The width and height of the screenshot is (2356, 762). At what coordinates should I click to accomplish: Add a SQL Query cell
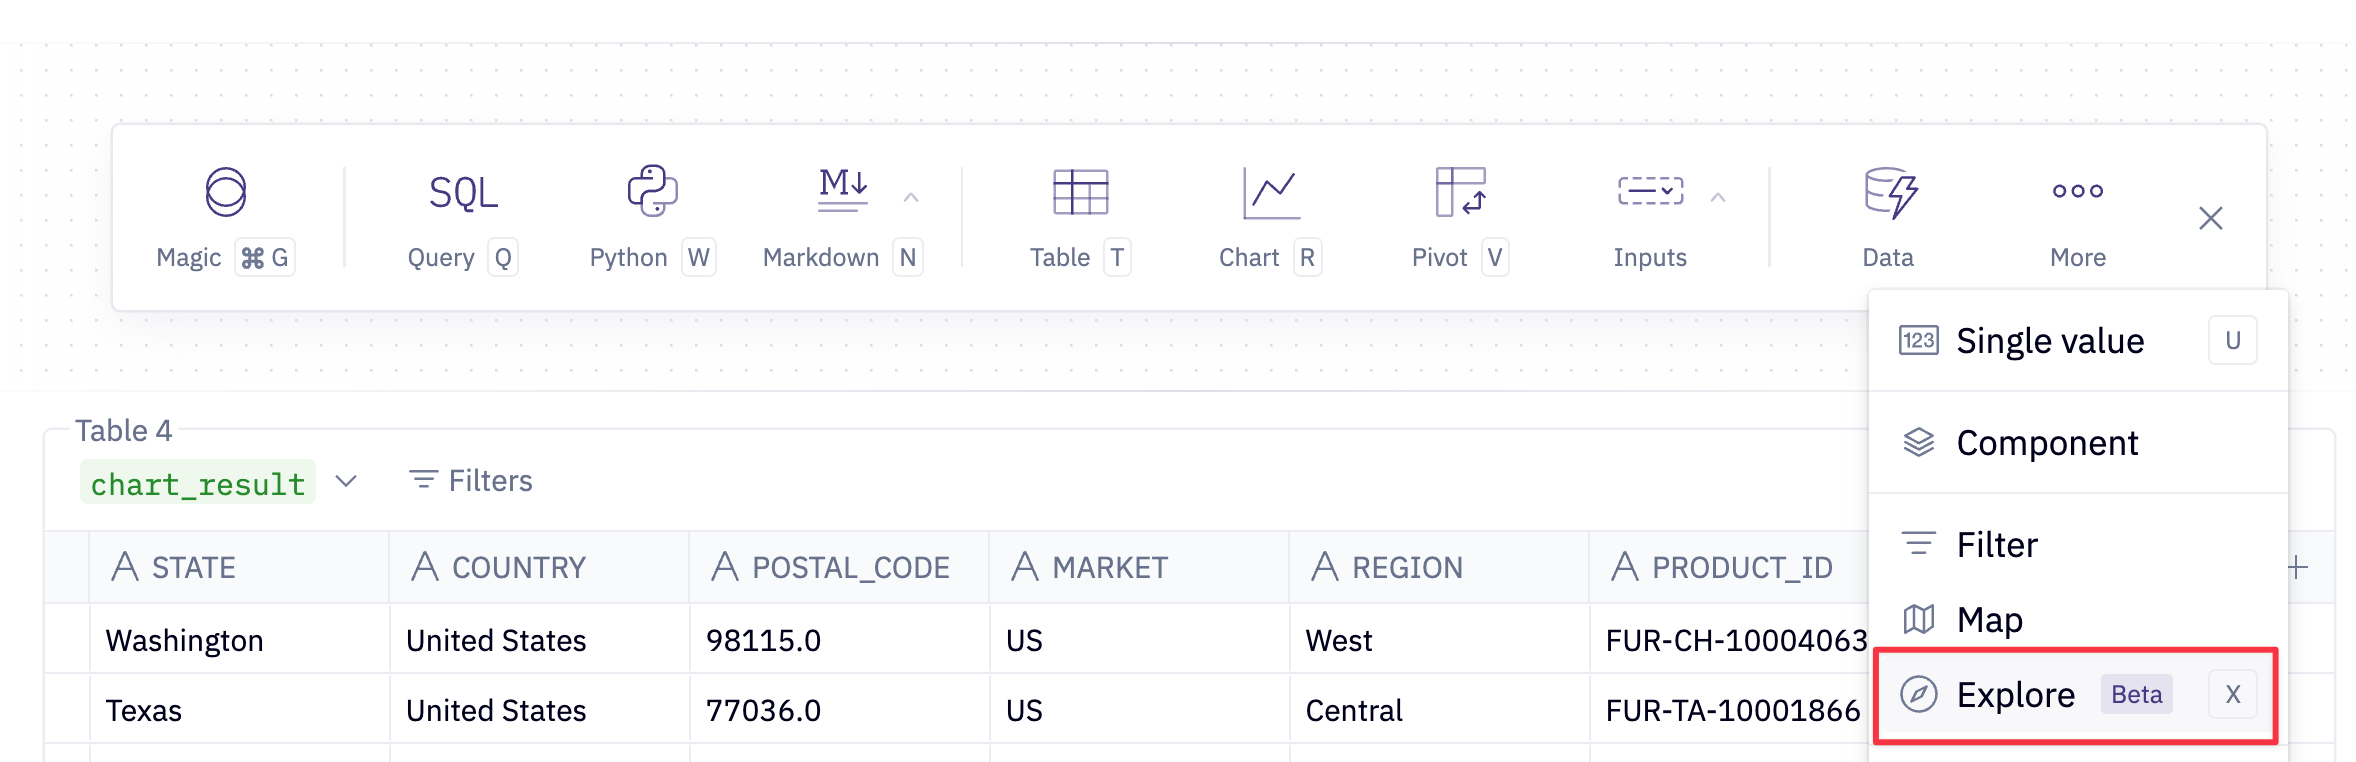[x=462, y=217]
